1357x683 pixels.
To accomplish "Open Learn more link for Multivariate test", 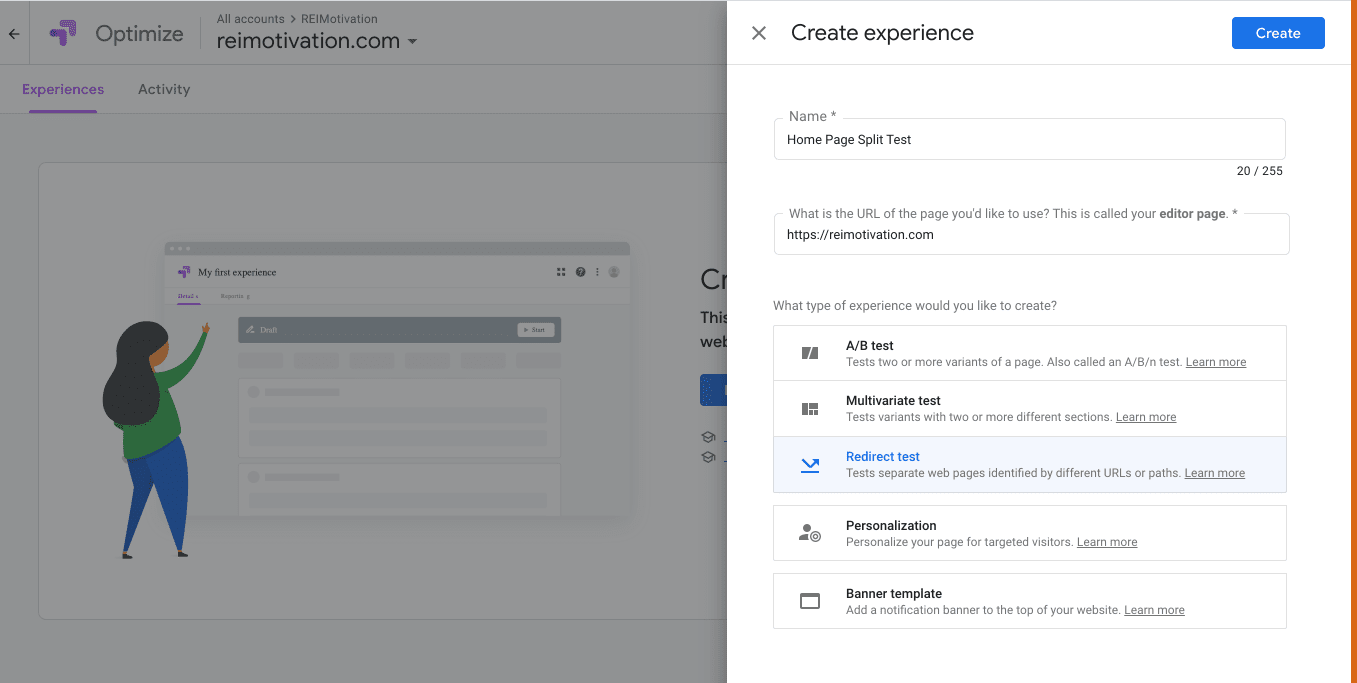I will 1145,417.
